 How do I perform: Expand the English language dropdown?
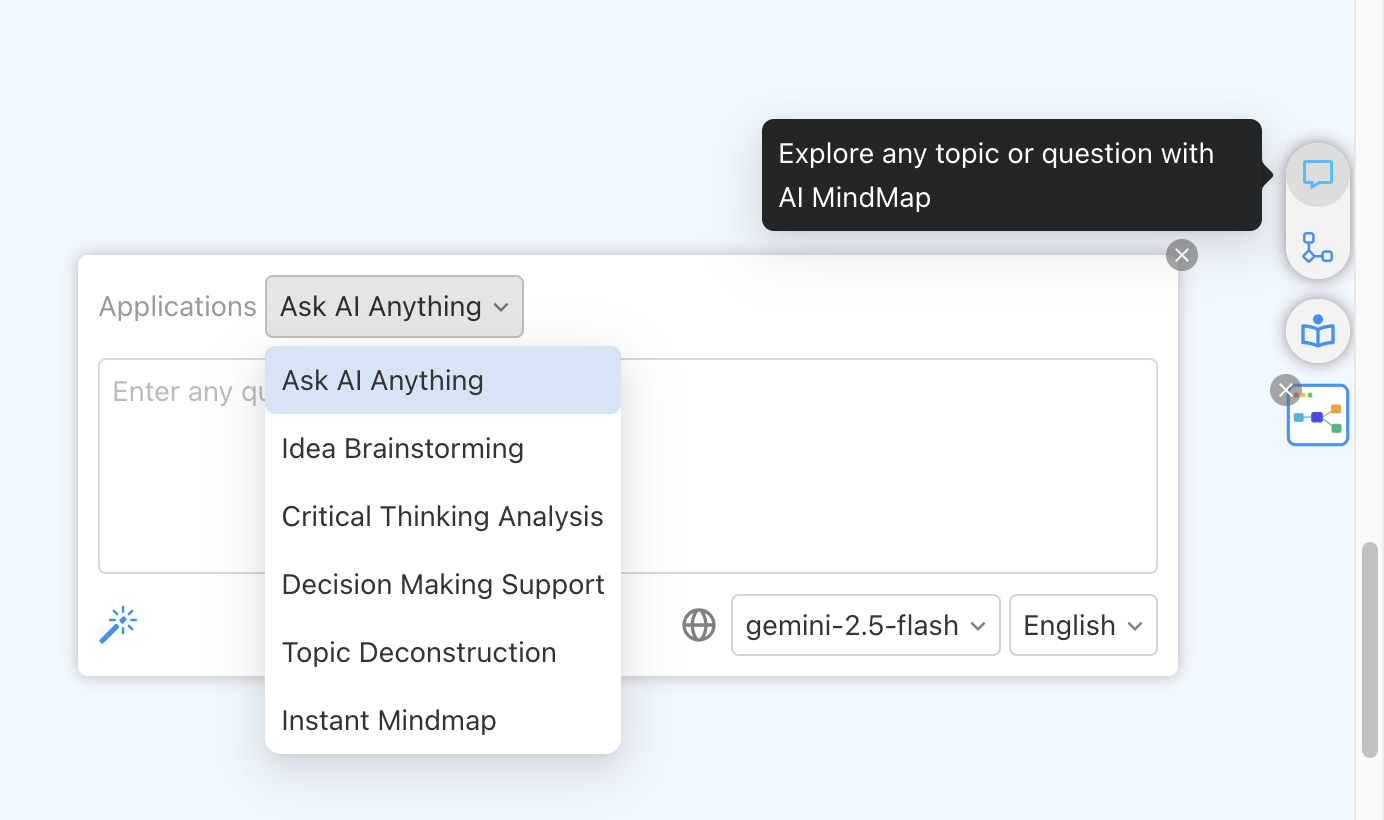pyautogui.click(x=1082, y=624)
